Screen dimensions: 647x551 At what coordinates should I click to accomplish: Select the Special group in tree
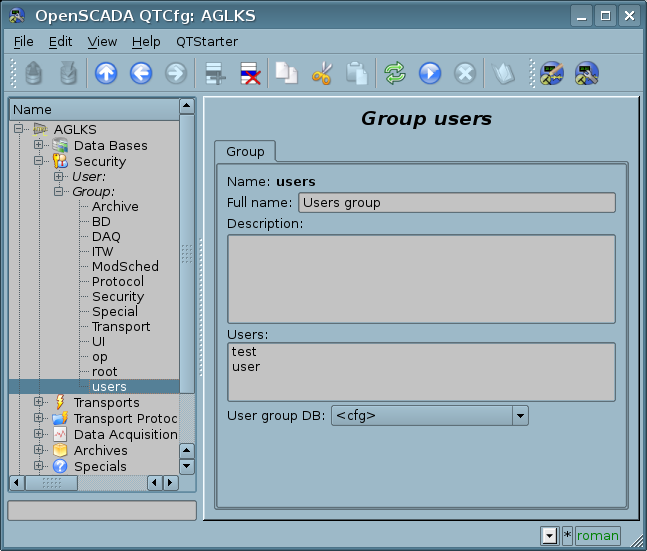(x=115, y=312)
